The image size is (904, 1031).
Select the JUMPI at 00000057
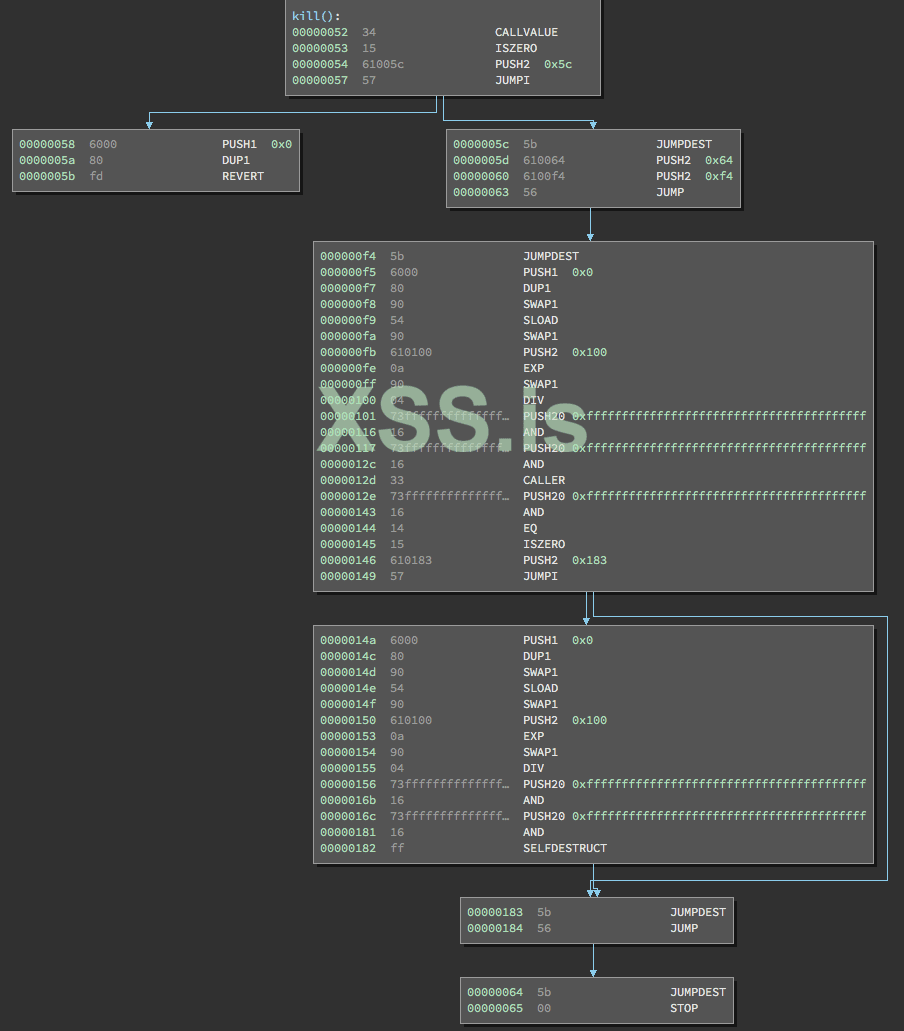[x=512, y=80]
